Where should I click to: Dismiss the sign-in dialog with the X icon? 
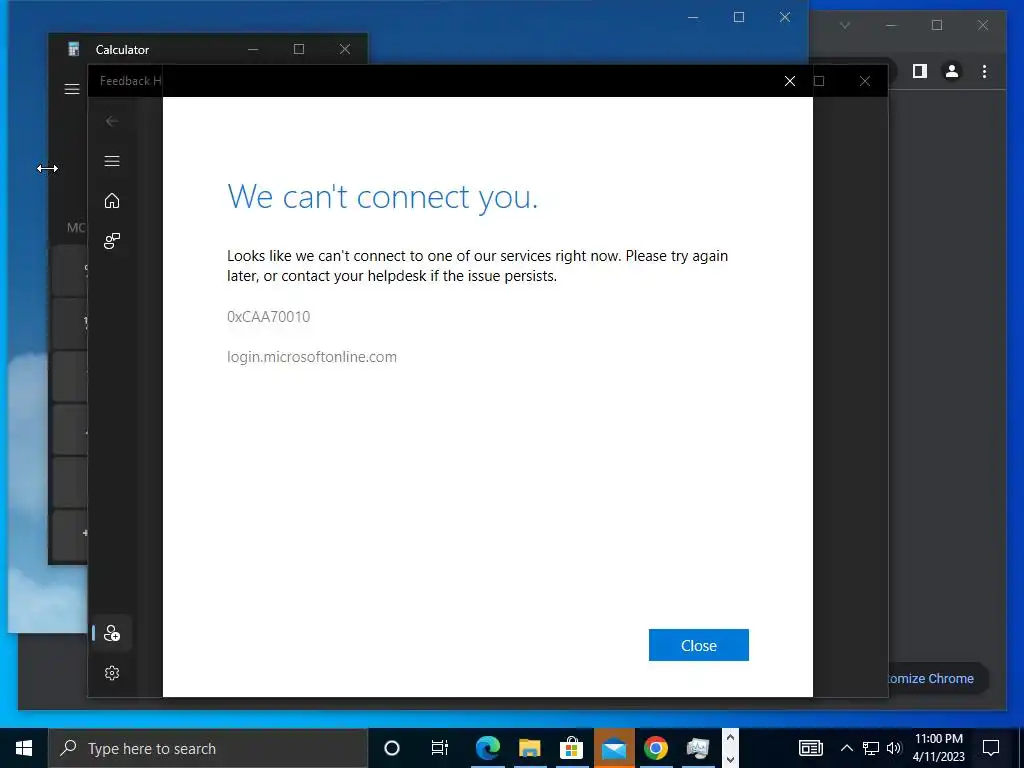790,81
